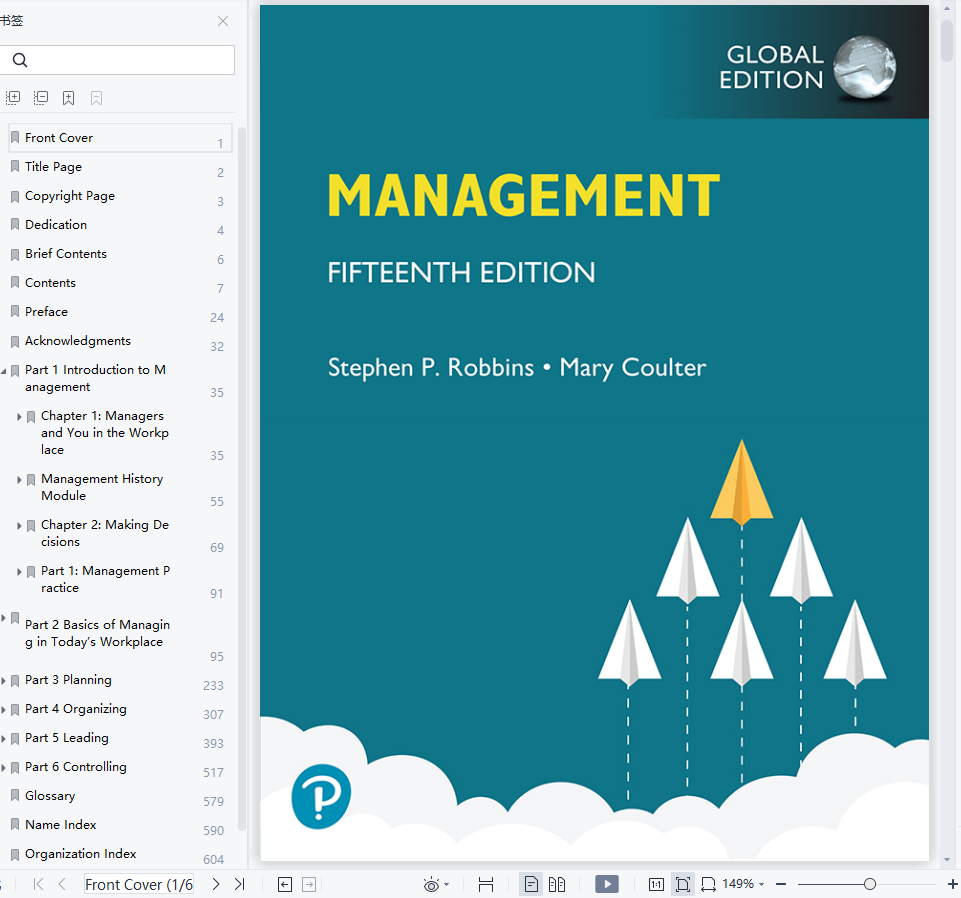Zoom out with minus button
Screen dimensions: 961x898
tap(781, 884)
